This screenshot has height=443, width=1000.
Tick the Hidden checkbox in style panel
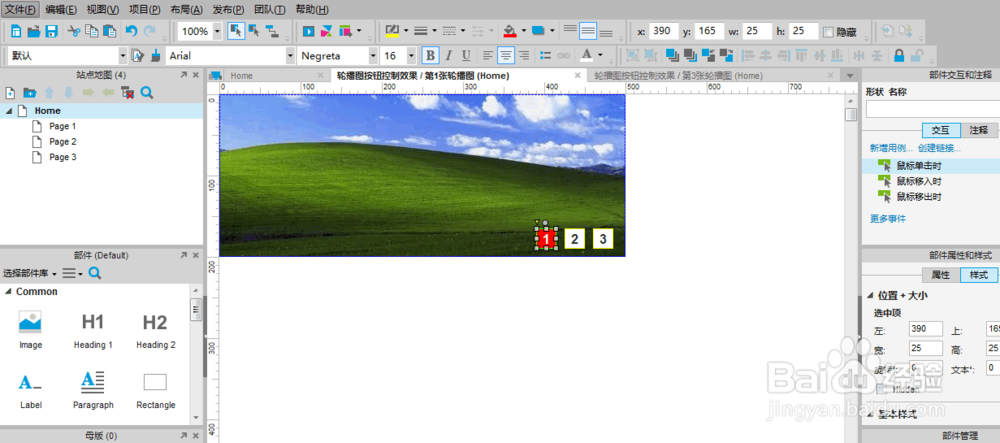pos(881,389)
